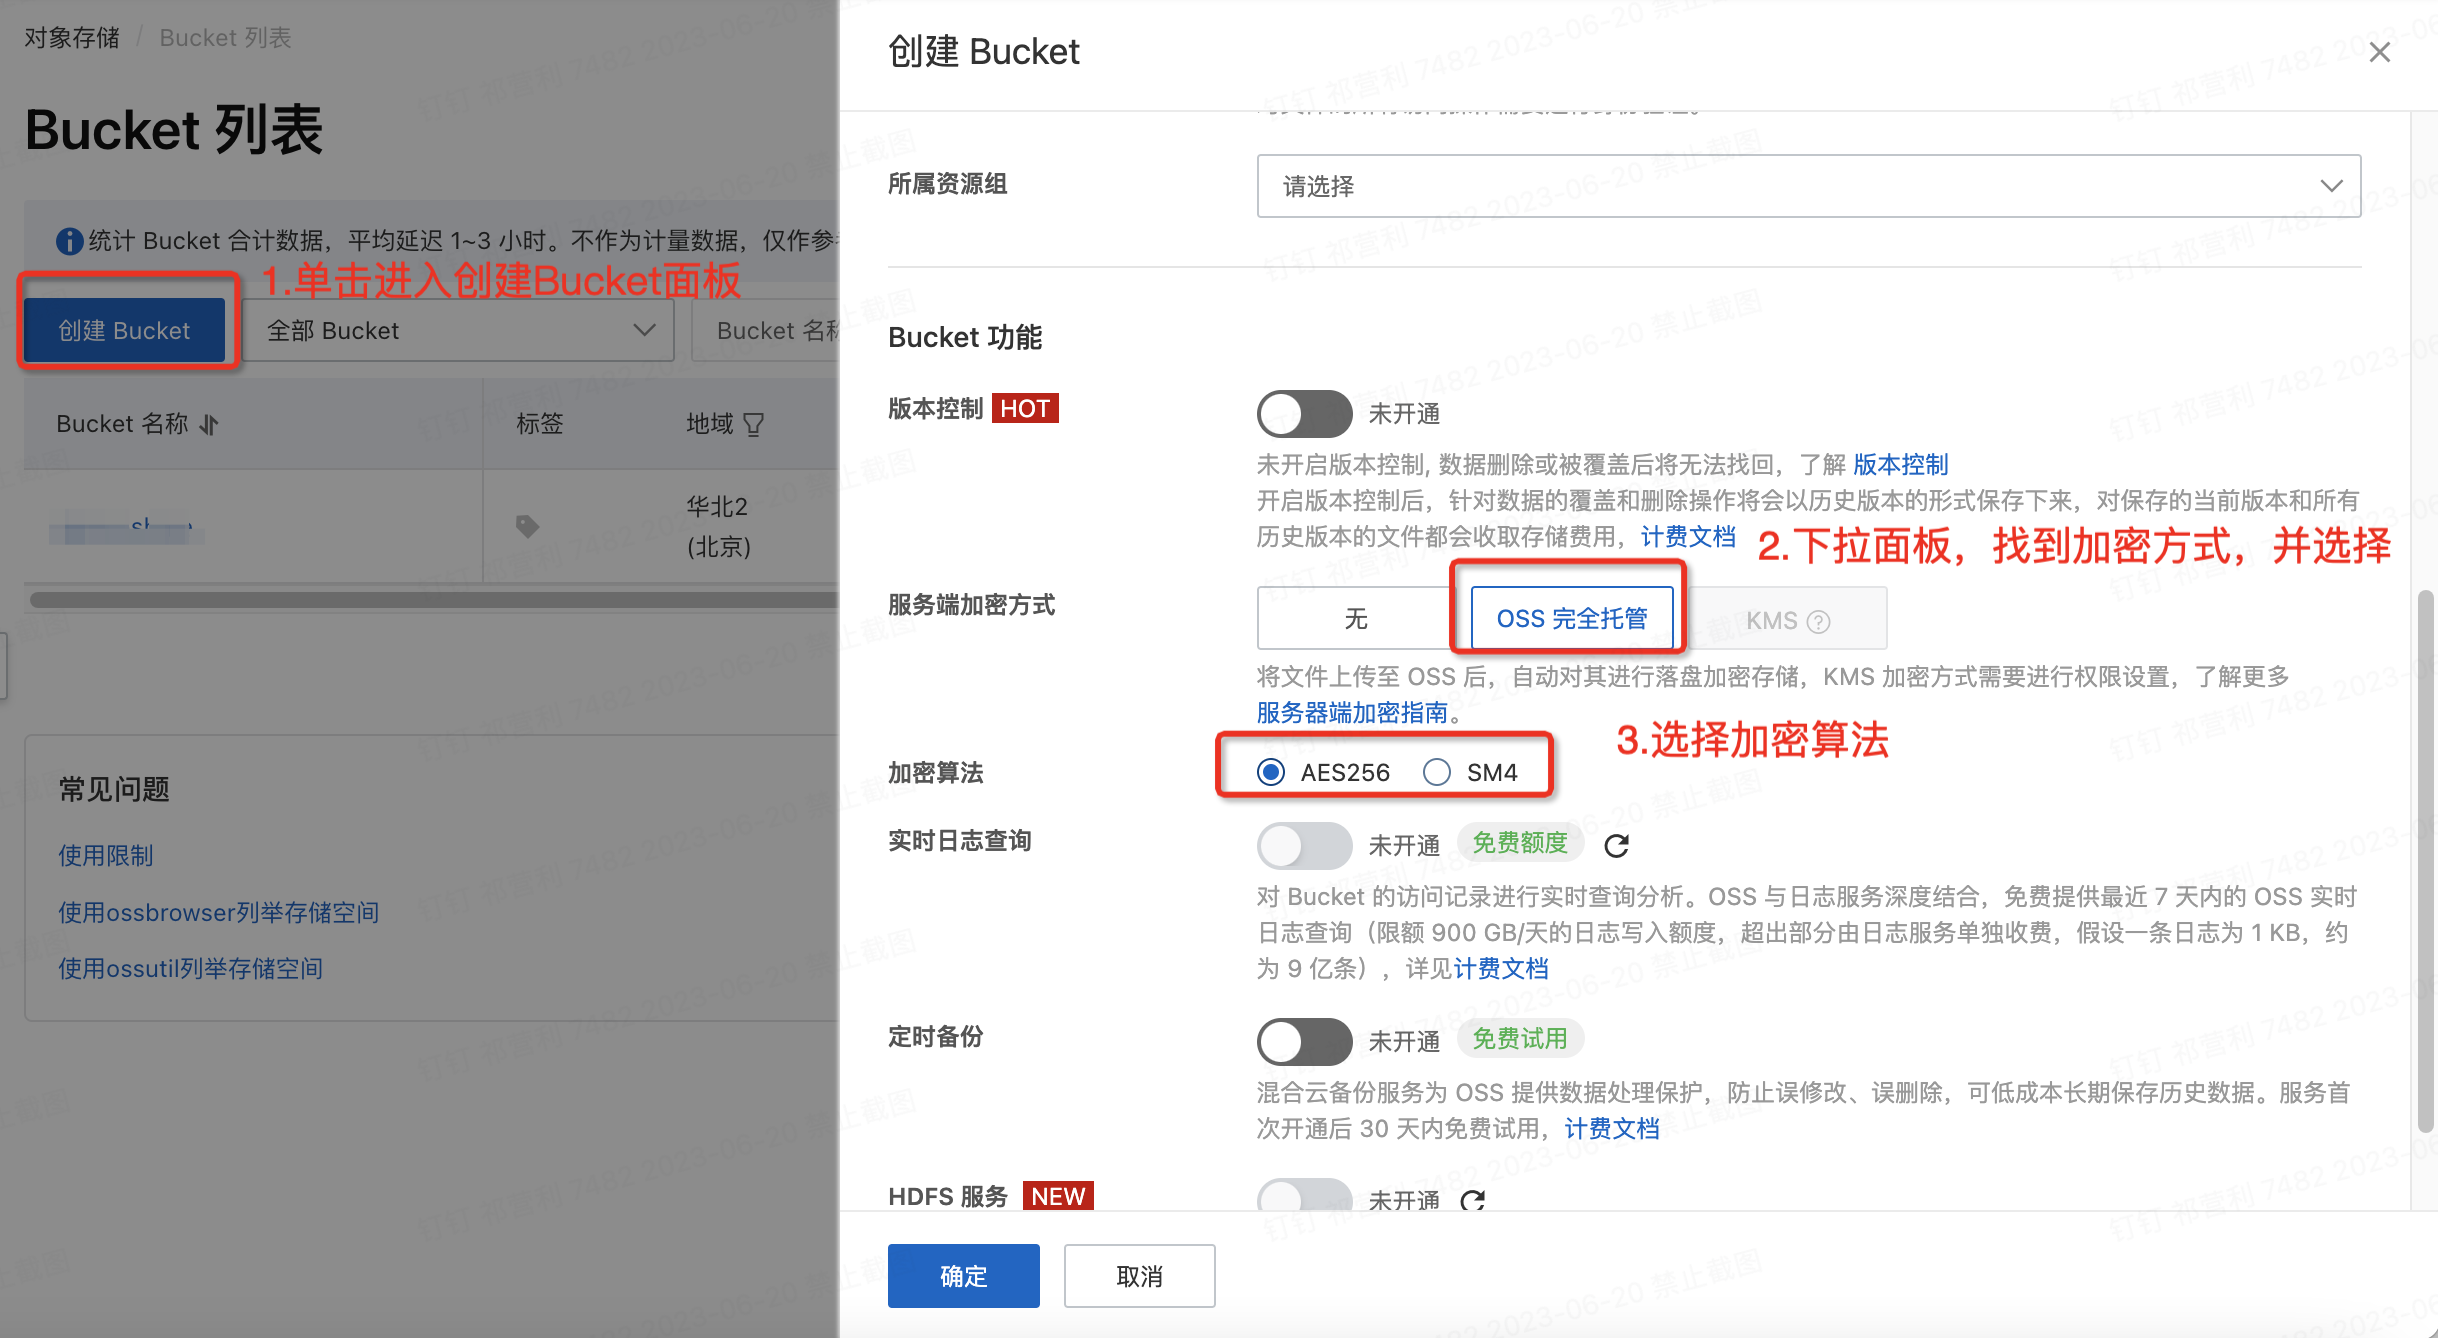Enable the 版本控制 toggle switch
The image size is (2438, 1338).
pos(1303,413)
